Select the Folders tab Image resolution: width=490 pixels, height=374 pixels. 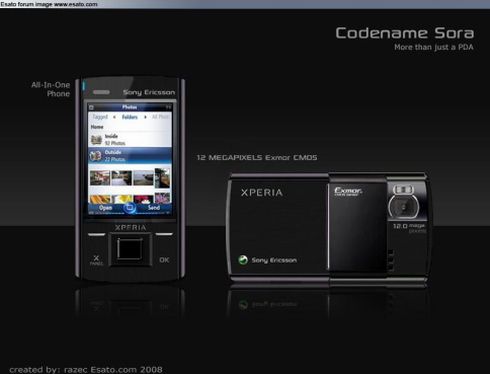point(130,117)
